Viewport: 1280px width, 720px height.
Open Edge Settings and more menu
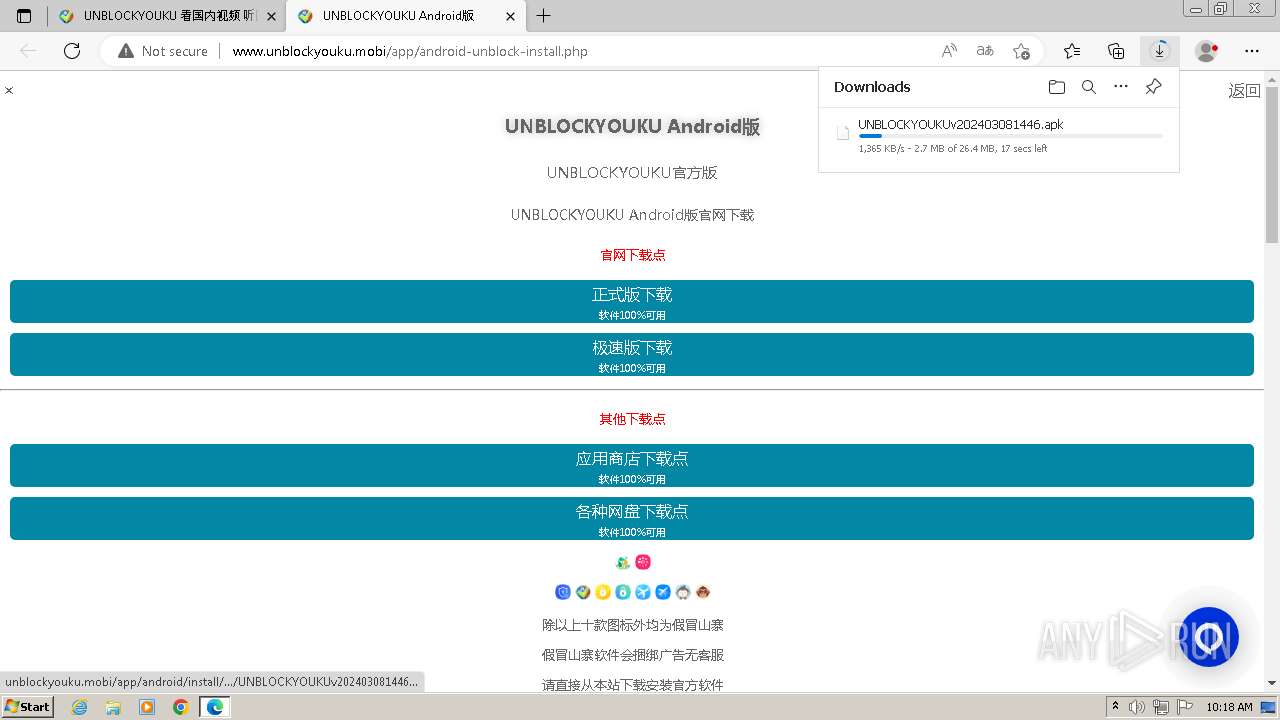tap(1252, 51)
